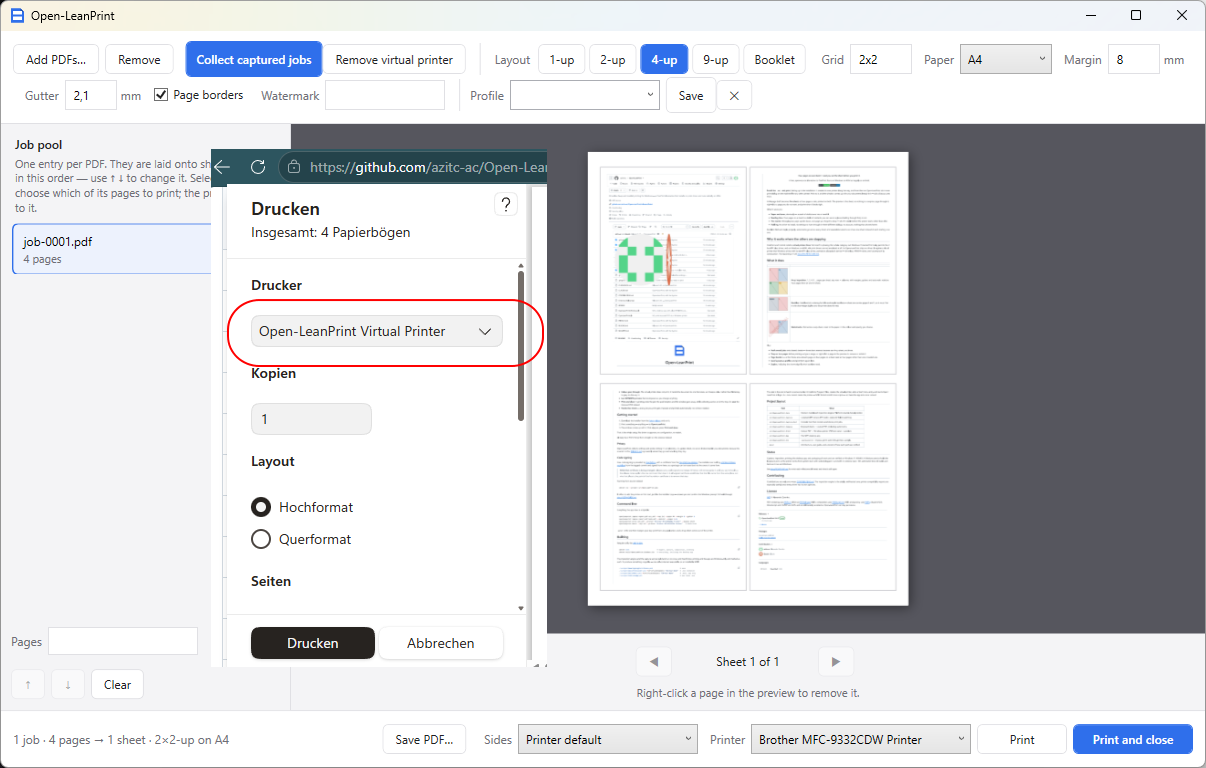Viewport: 1206px width, 768px height.
Task: Click the Open-LeanPrint app icon in title bar
Action: pos(16,15)
